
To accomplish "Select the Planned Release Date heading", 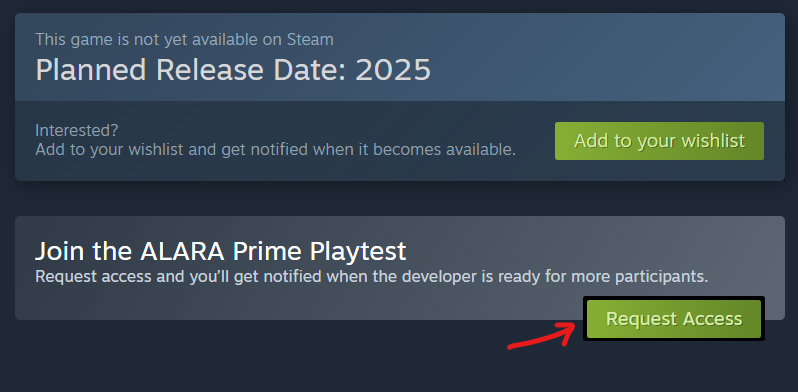I will 233,70.
